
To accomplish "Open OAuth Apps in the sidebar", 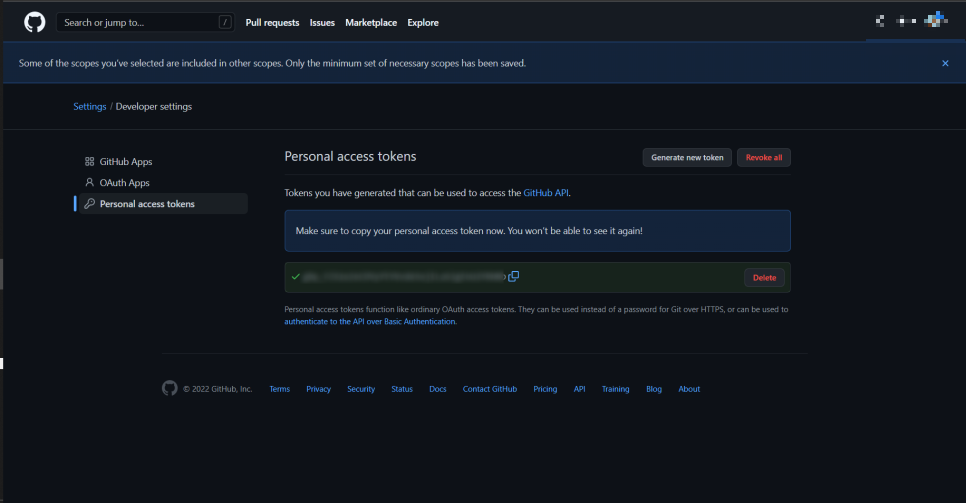I will coord(124,182).
